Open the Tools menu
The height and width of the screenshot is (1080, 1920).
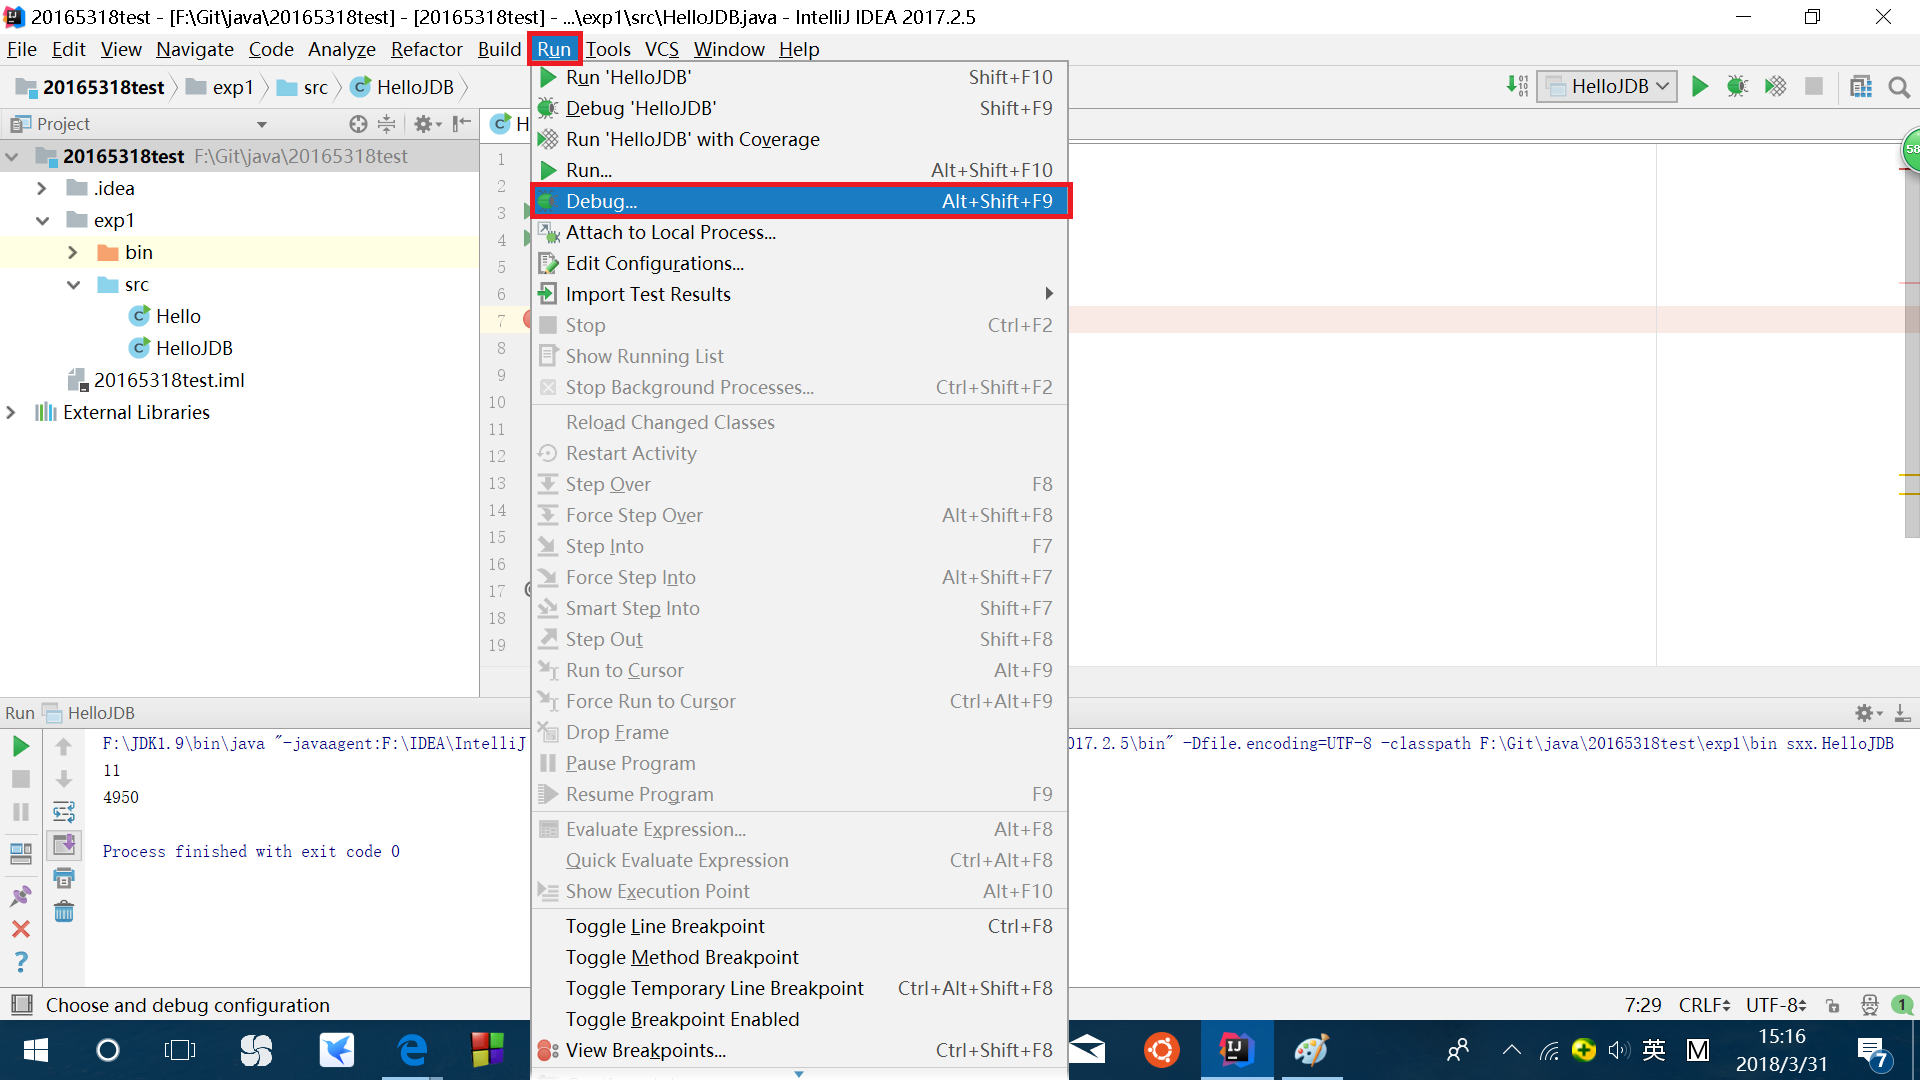pyautogui.click(x=608, y=49)
